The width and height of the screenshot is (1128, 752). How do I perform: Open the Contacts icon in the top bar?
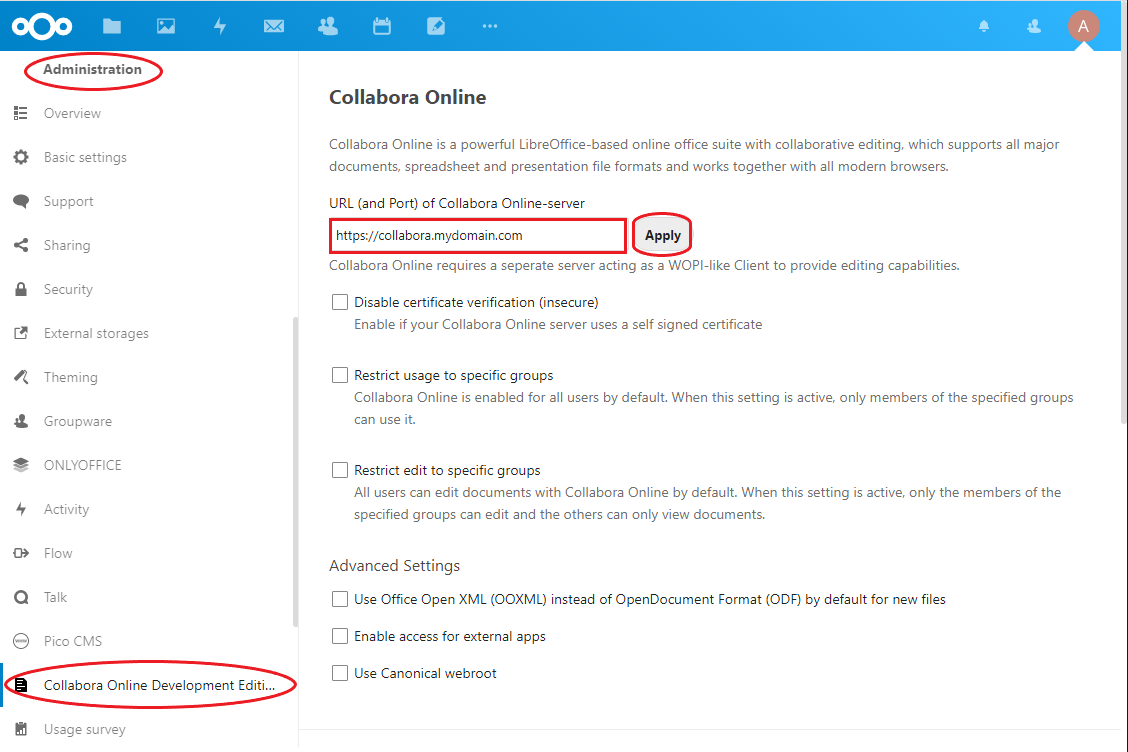[x=328, y=27]
